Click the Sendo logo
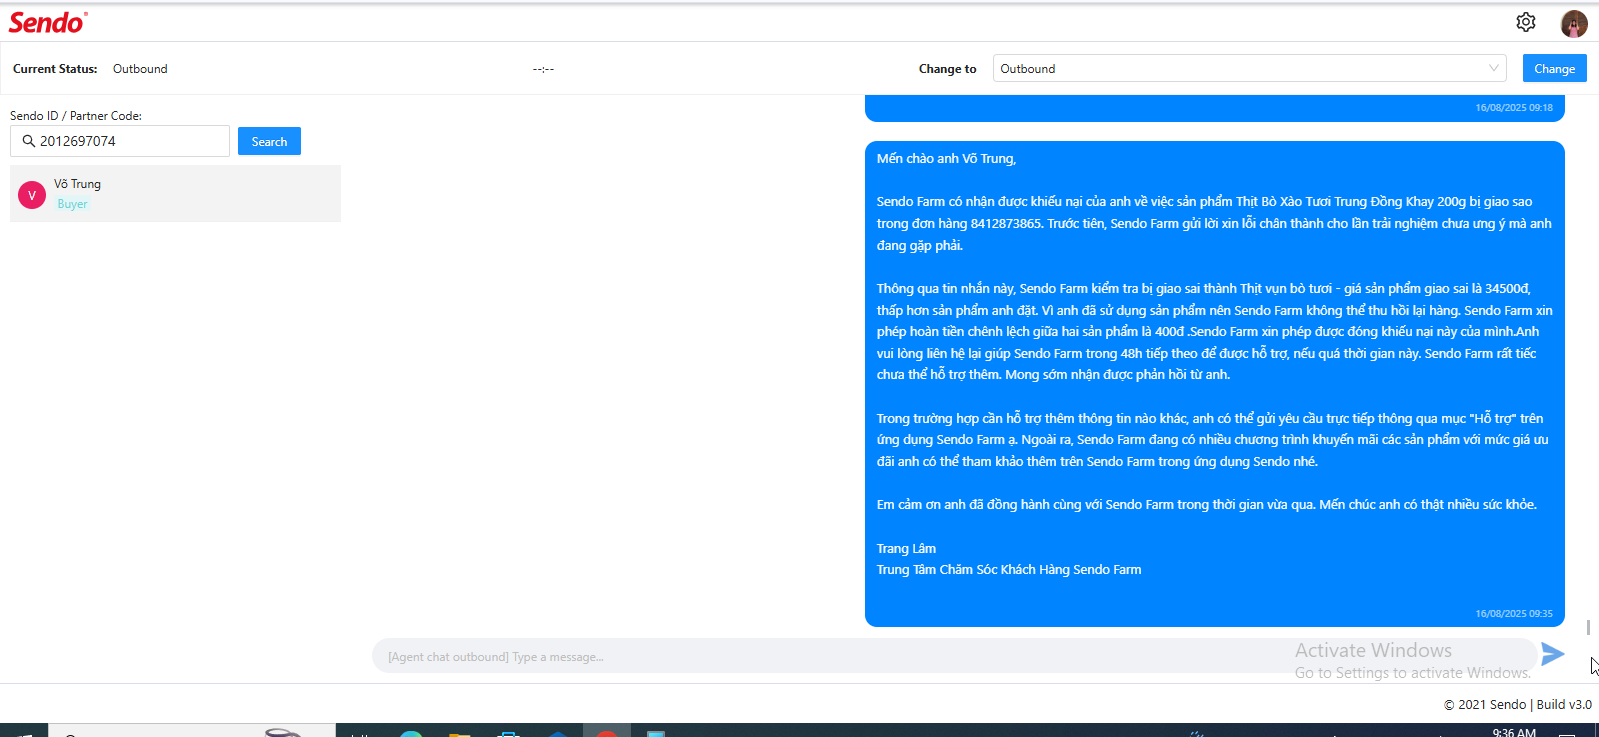This screenshot has width=1599, height=737. click(x=48, y=22)
